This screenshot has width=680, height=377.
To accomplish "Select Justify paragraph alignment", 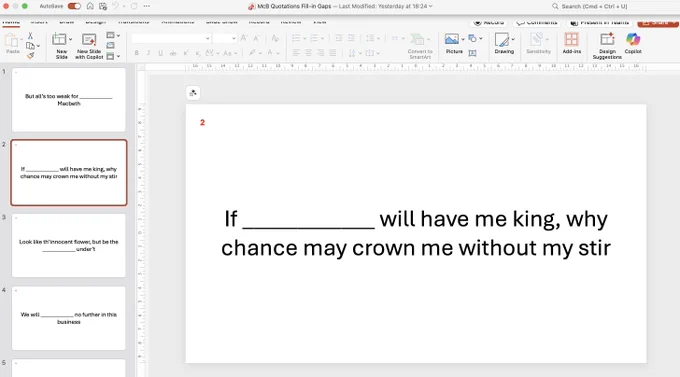I will coord(333,53).
